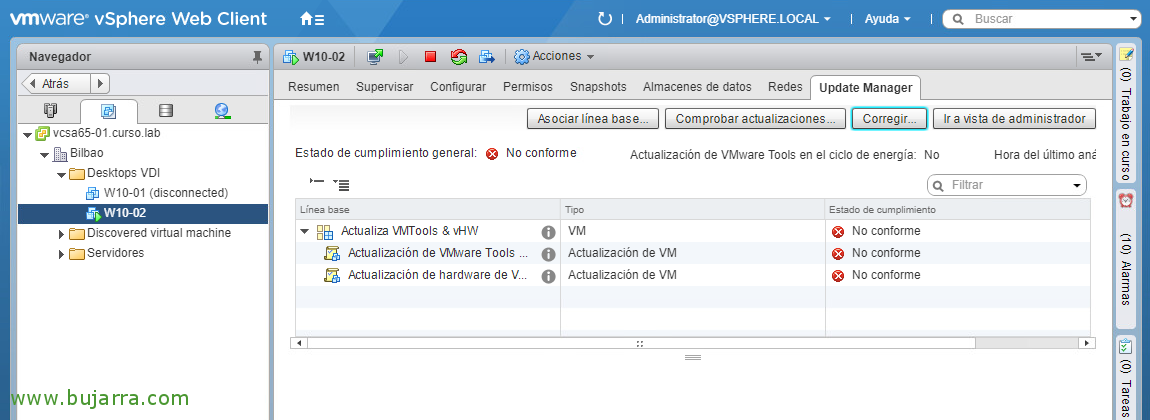Open Hosts and Clusters view icon

[50, 111]
